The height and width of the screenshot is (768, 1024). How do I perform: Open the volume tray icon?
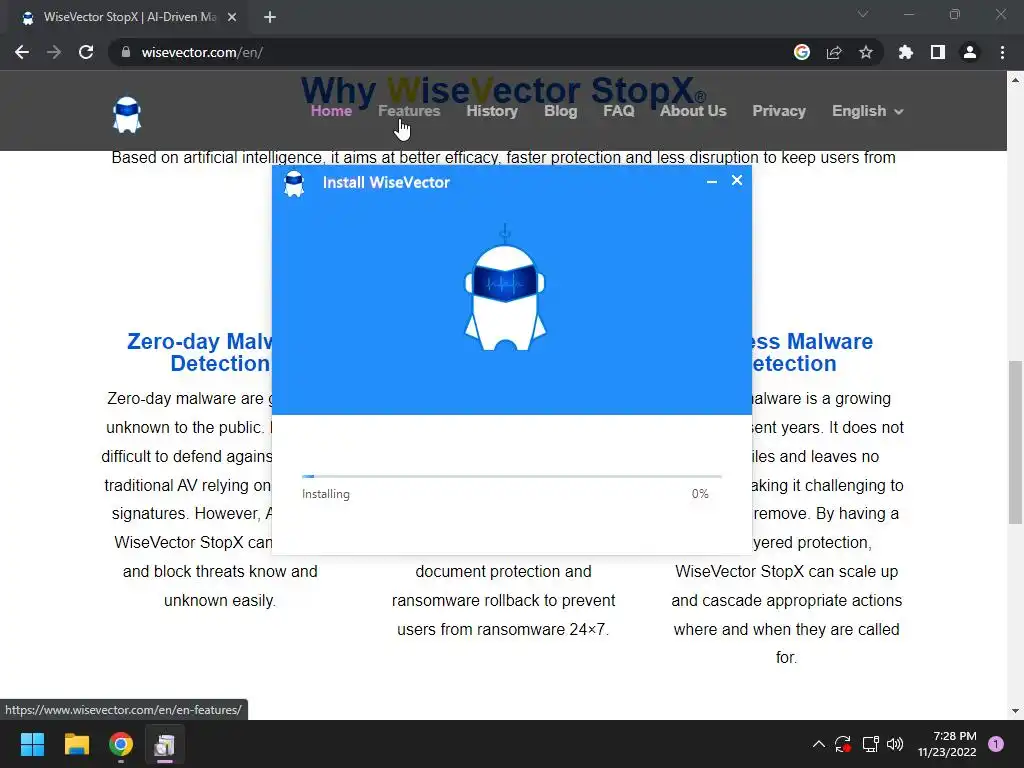[895, 744]
